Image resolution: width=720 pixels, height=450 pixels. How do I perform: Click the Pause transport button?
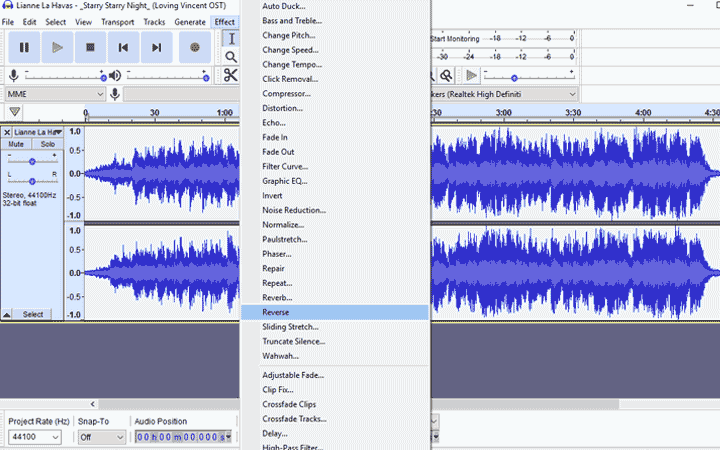pos(24,47)
